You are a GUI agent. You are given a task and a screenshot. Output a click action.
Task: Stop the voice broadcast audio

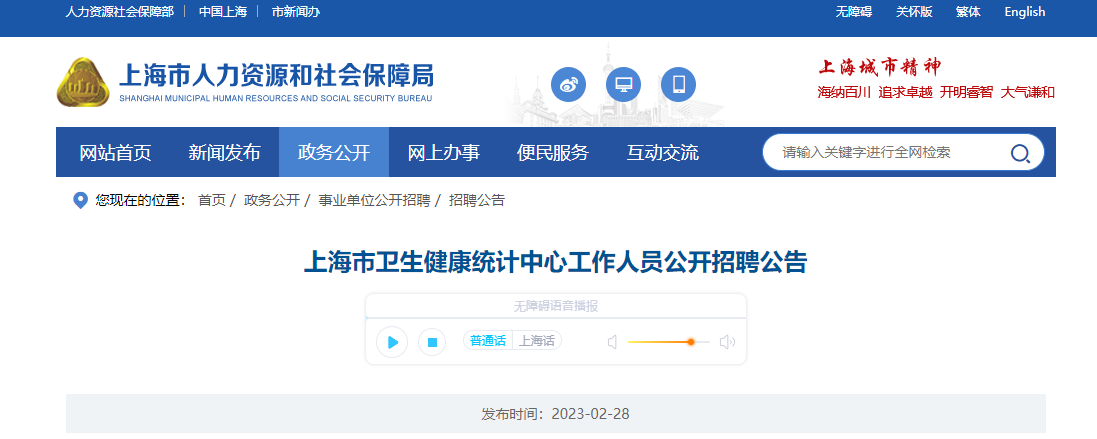(432, 342)
